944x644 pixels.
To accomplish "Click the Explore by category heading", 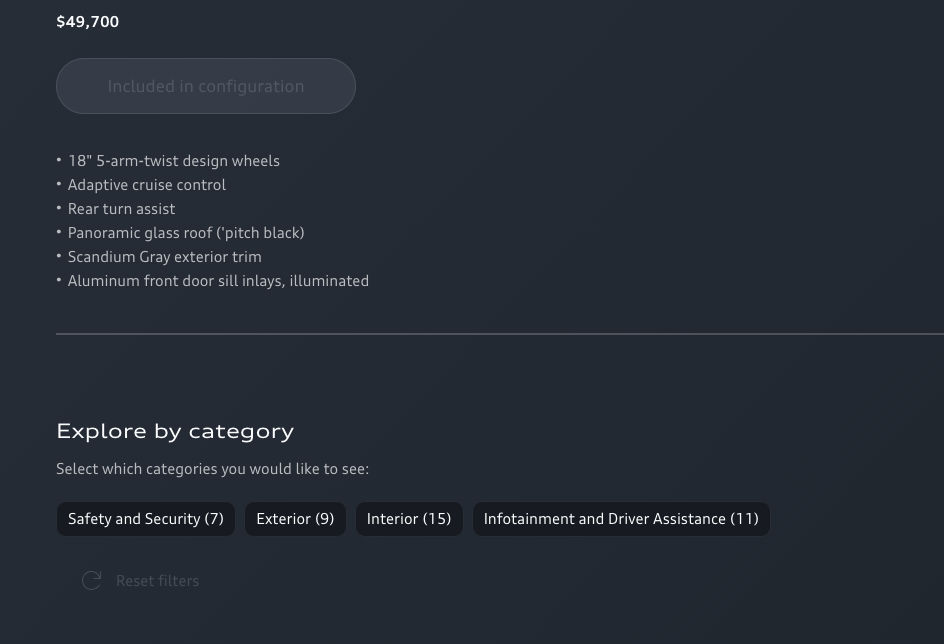I will 175,431.
